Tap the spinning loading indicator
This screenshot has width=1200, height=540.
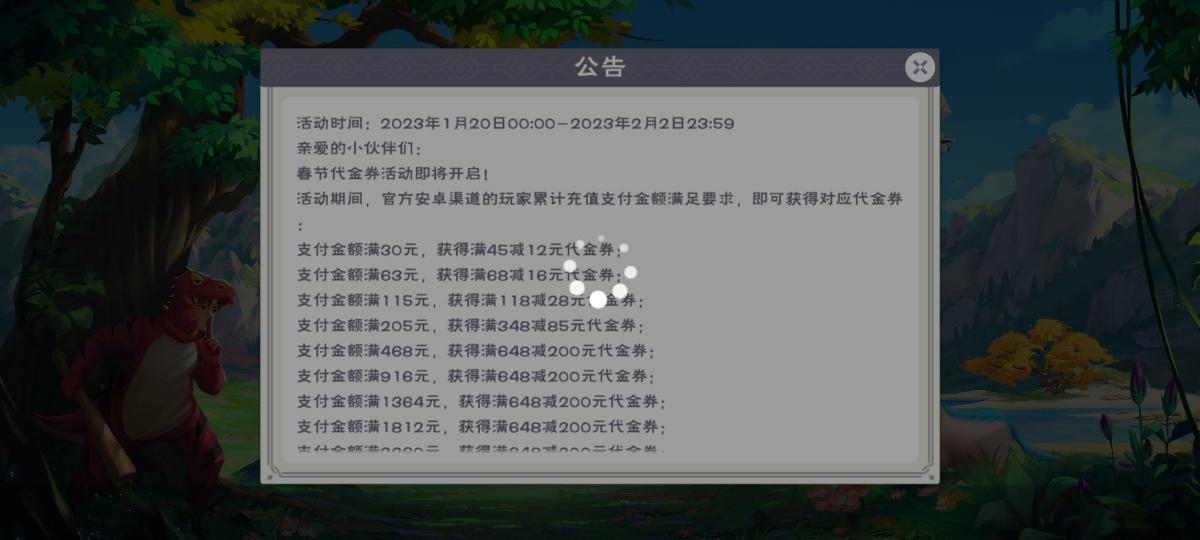(x=599, y=272)
